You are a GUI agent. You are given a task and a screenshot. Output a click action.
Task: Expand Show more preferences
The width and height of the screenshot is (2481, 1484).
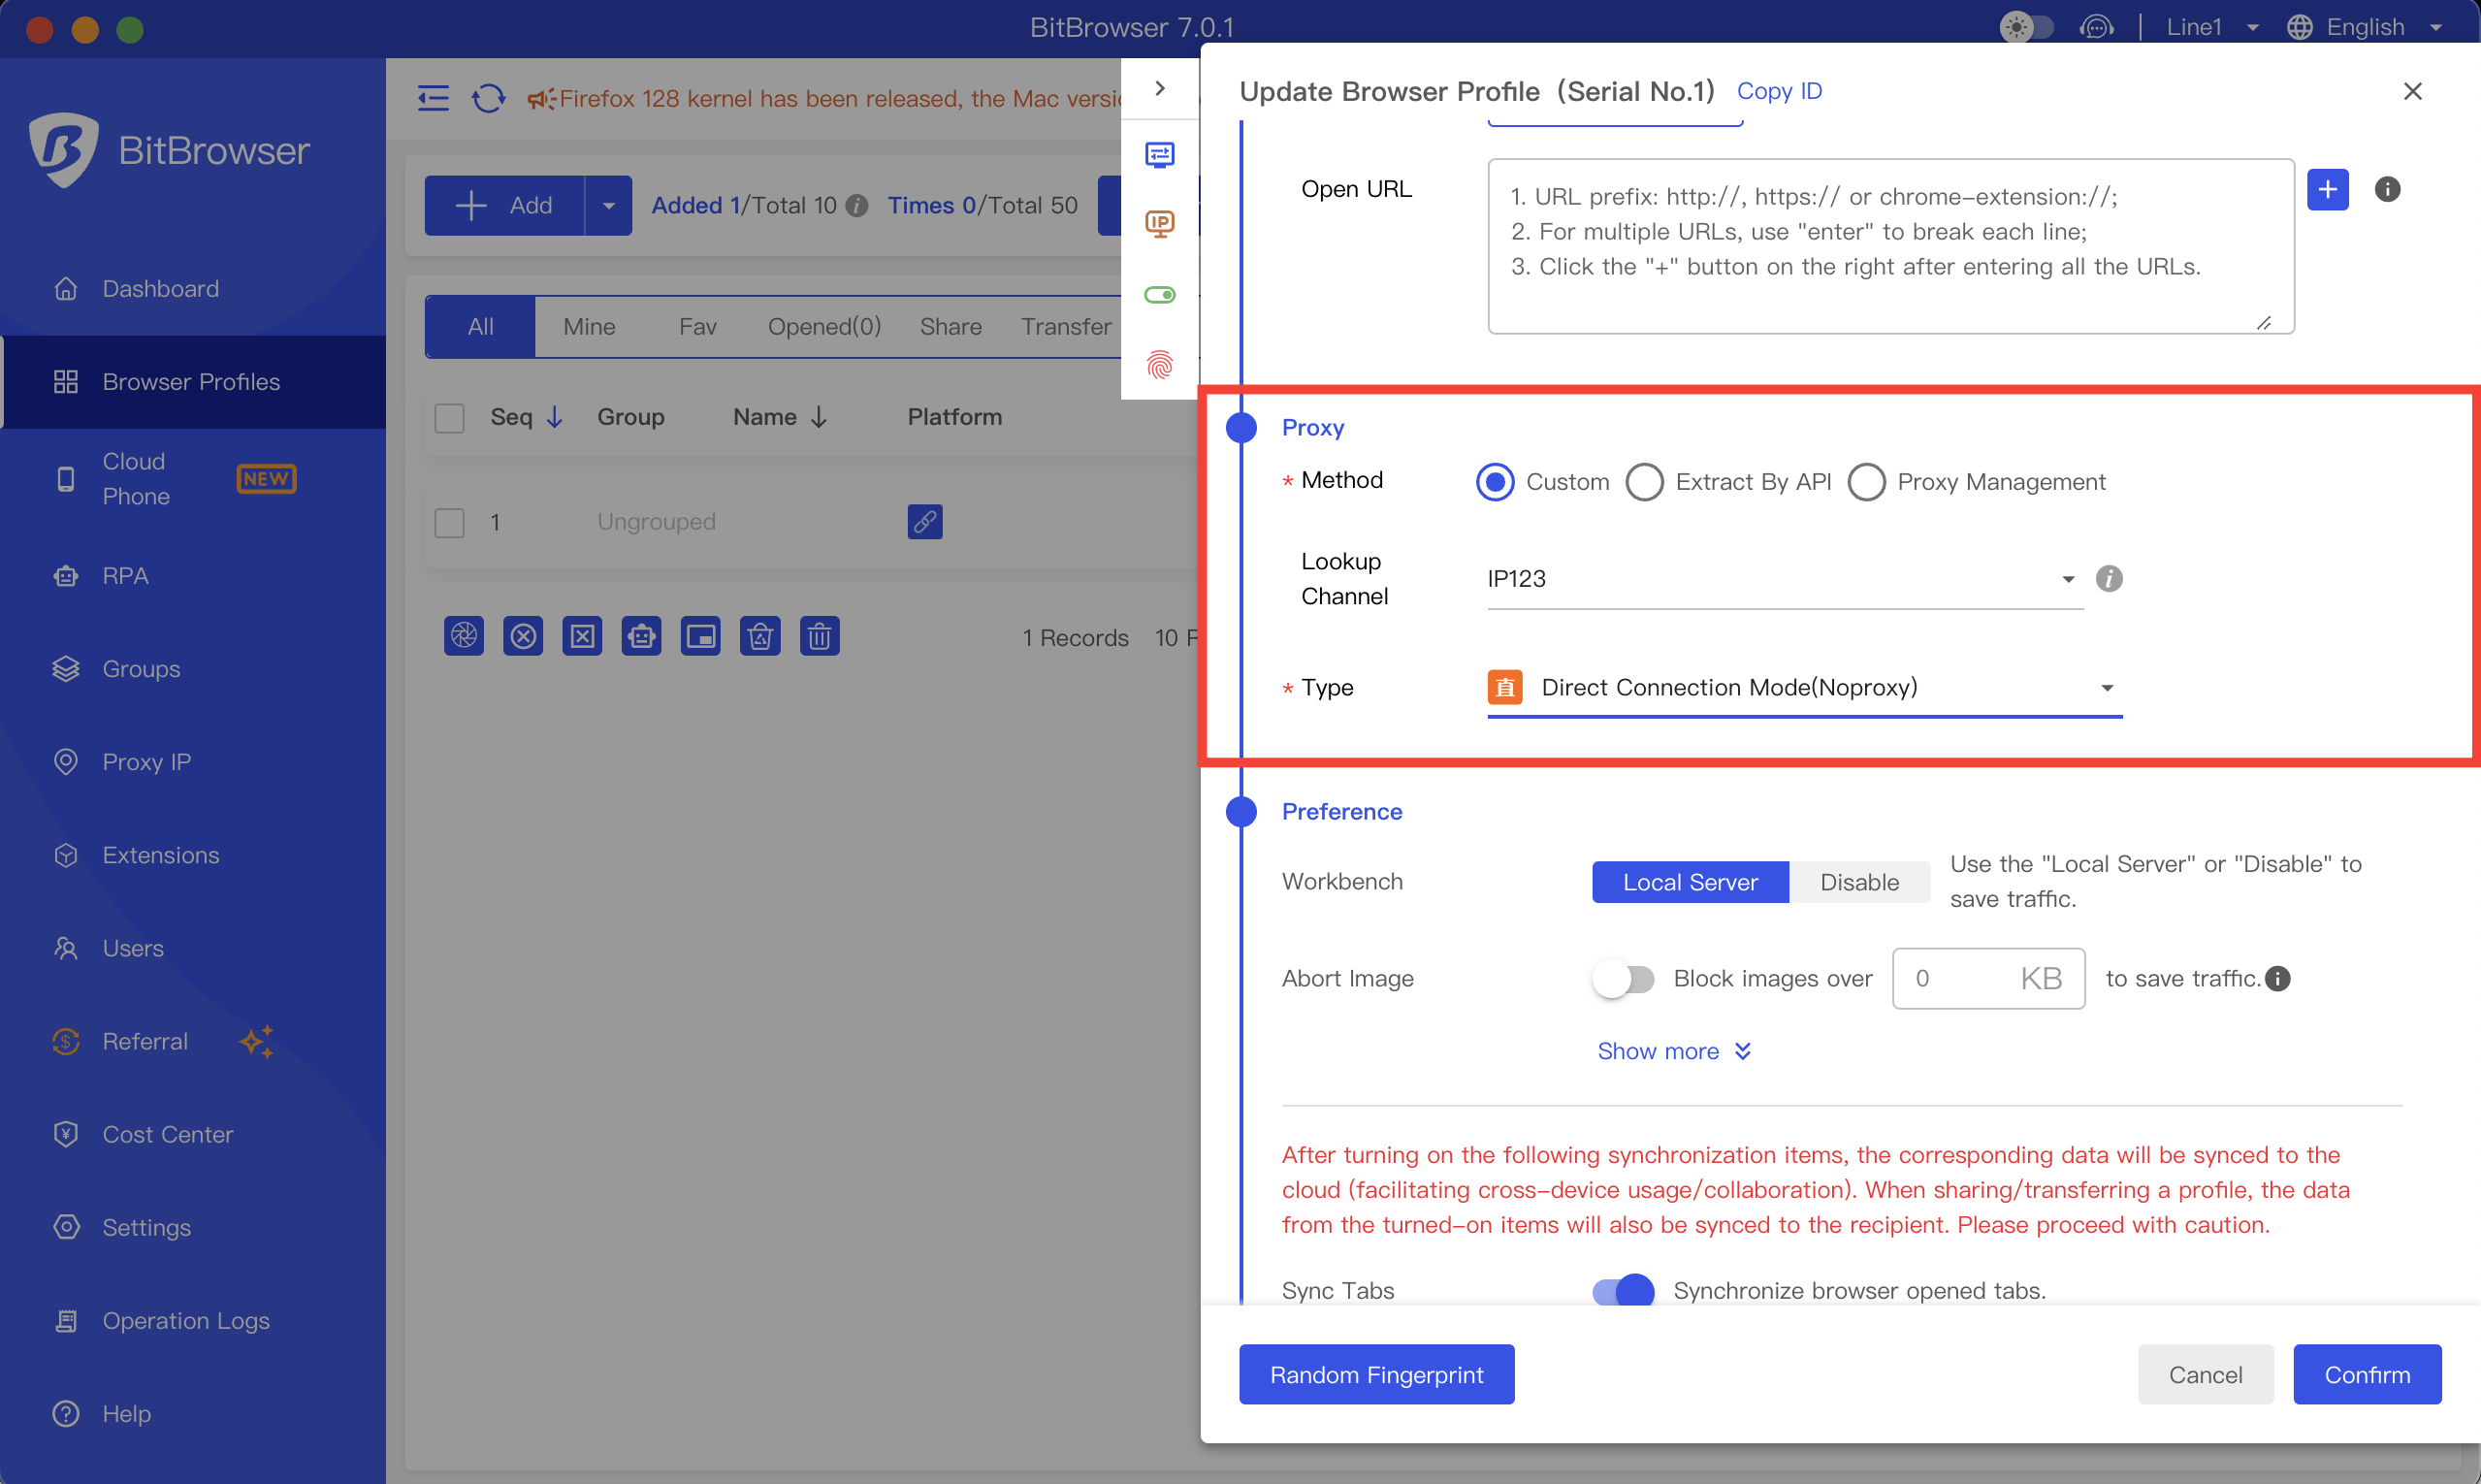pyautogui.click(x=1673, y=1051)
